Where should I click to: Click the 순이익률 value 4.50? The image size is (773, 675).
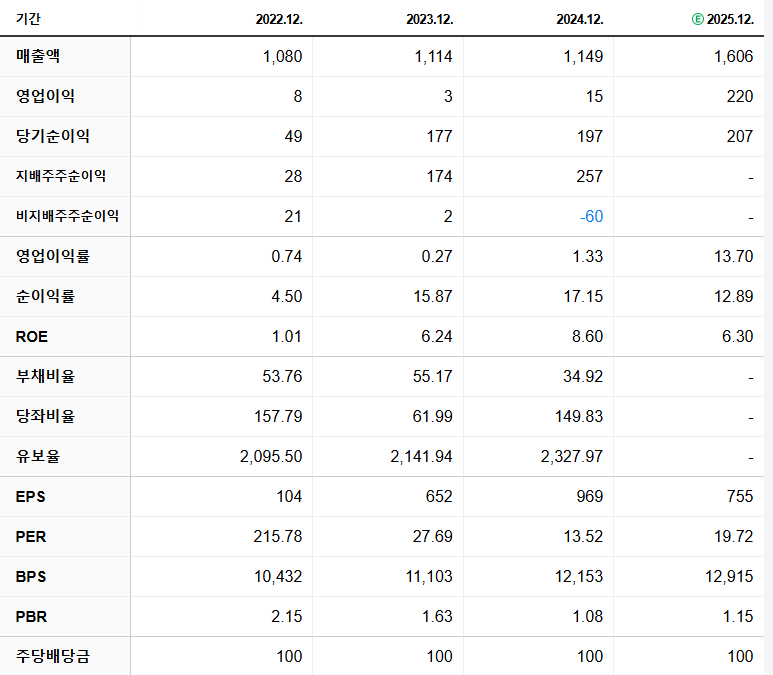point(286,296)
